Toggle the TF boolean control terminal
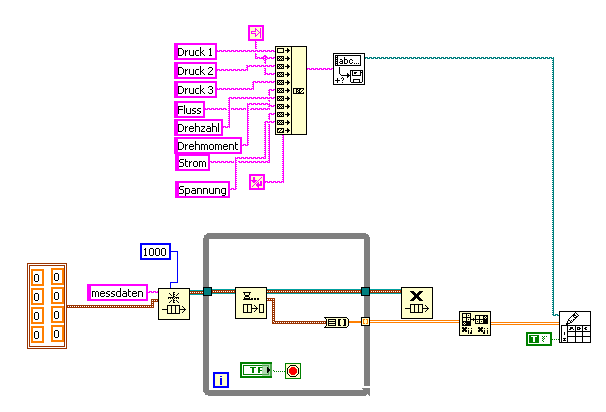Screen dimensions: 606x412 256,370
